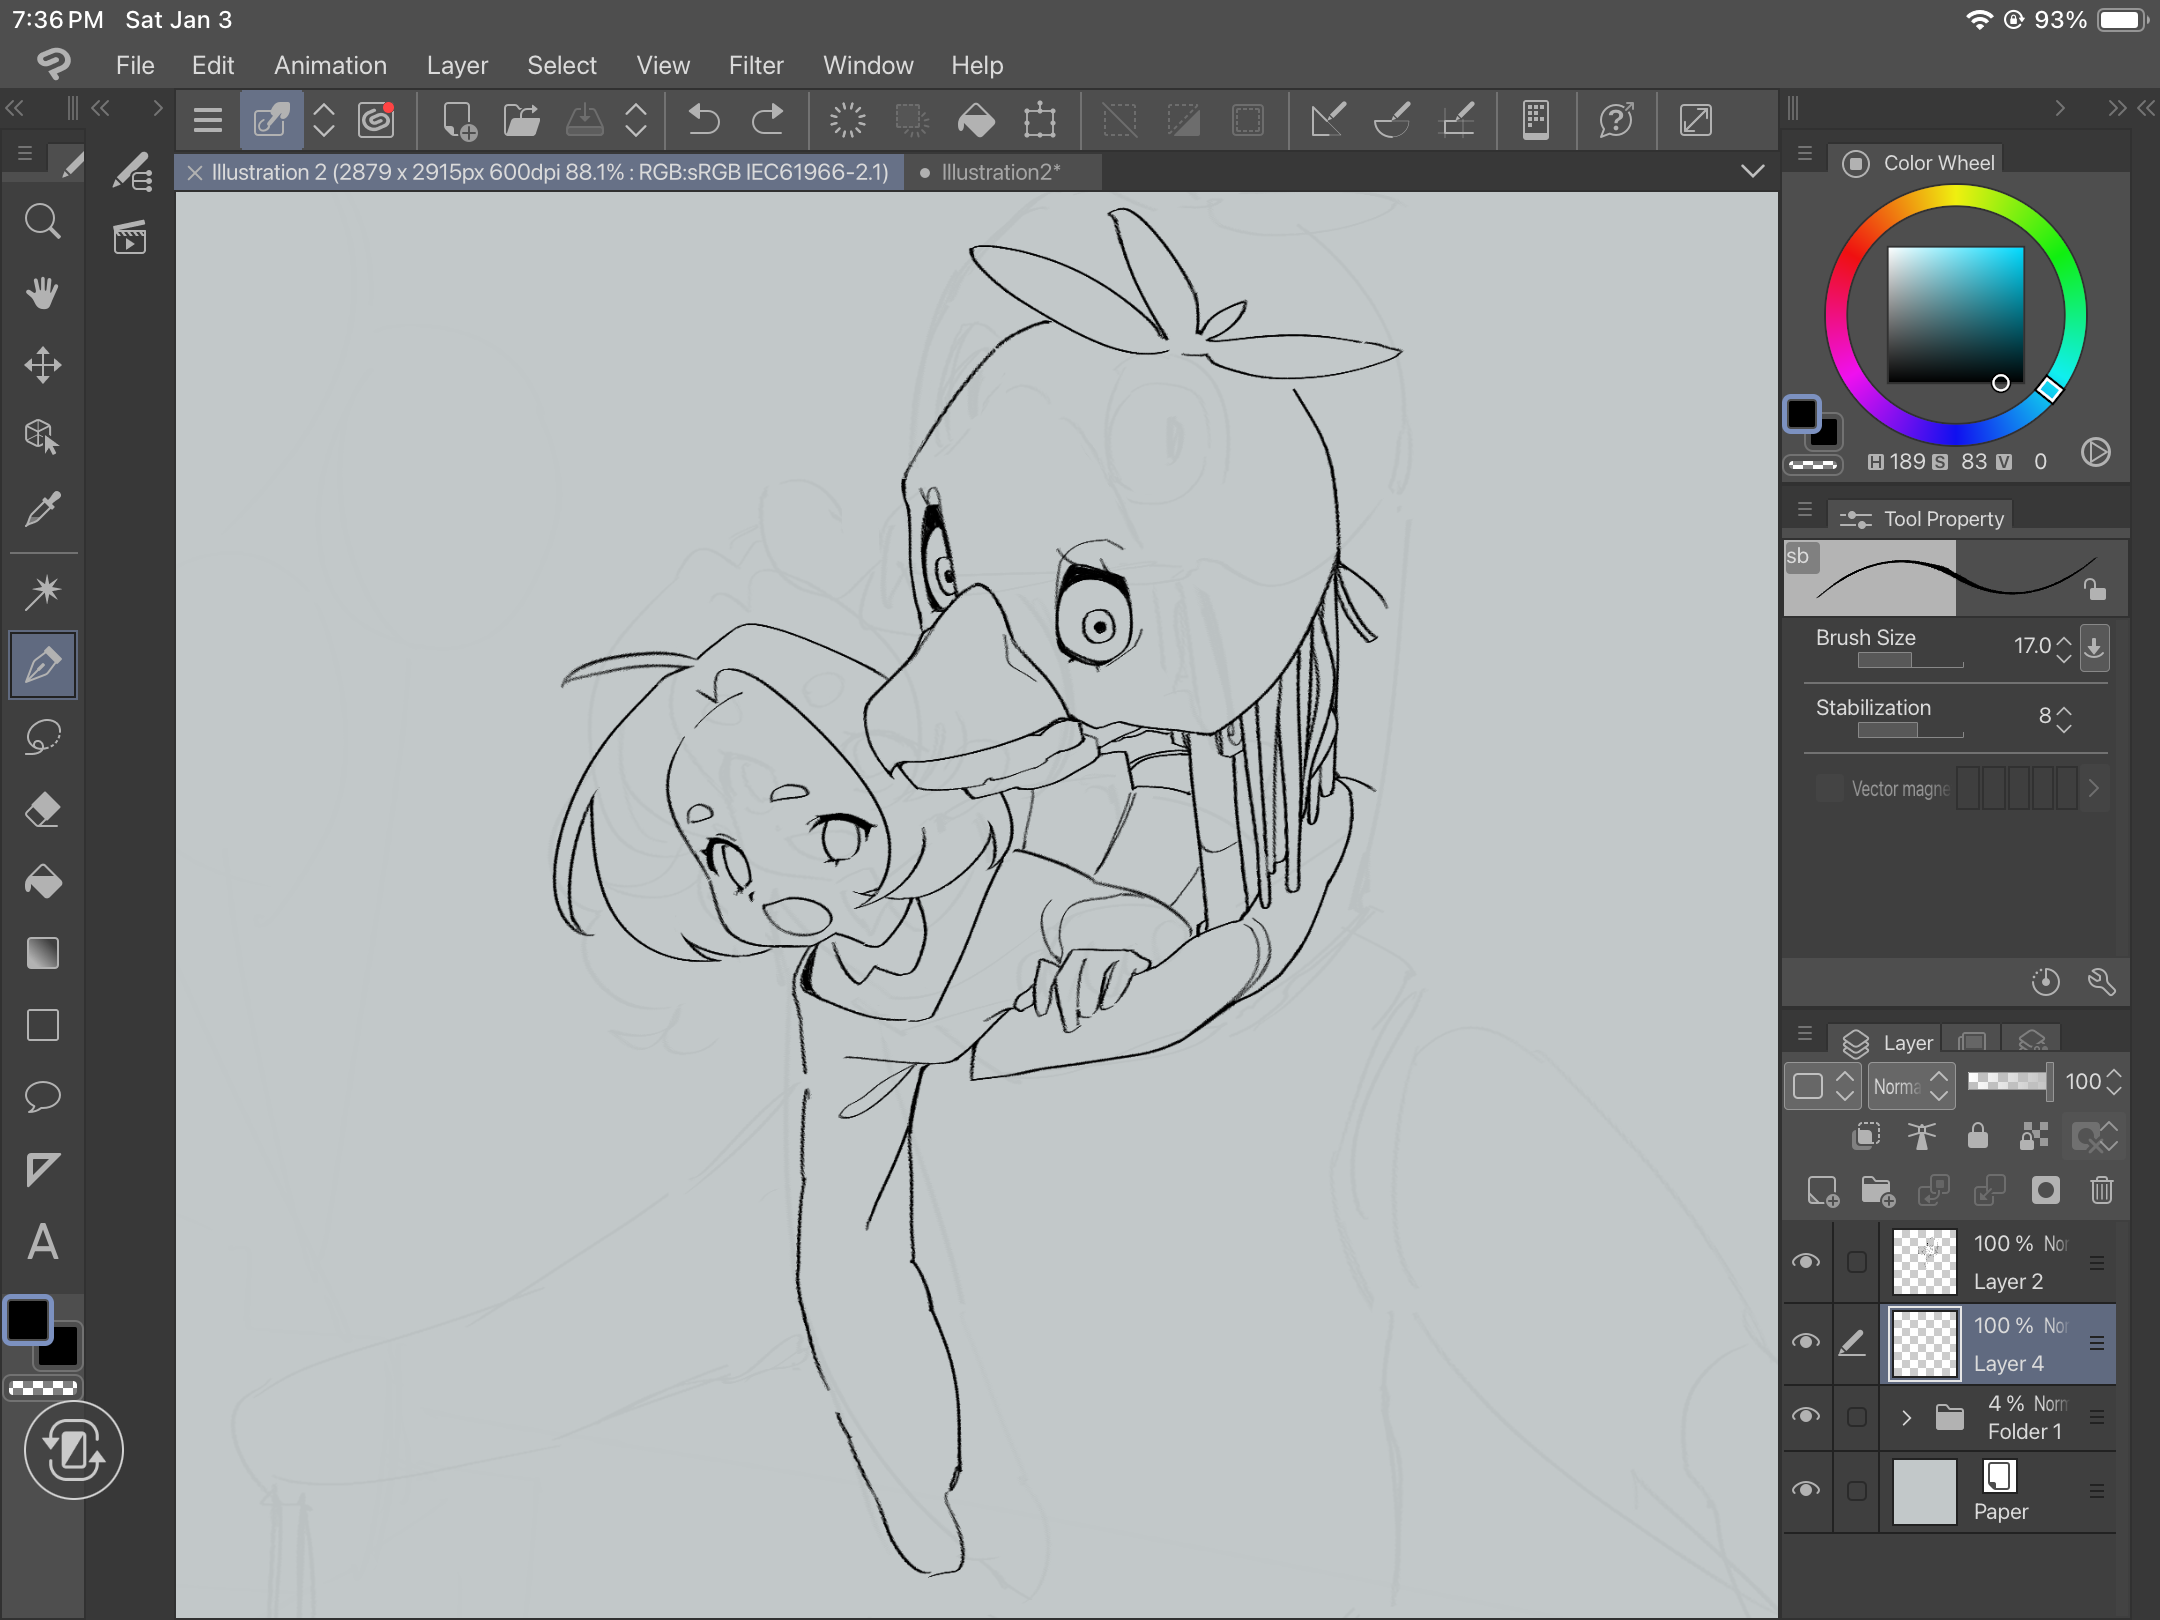Select the Text tool
Viewport: 2160px width, 1620px height.
43,1242
